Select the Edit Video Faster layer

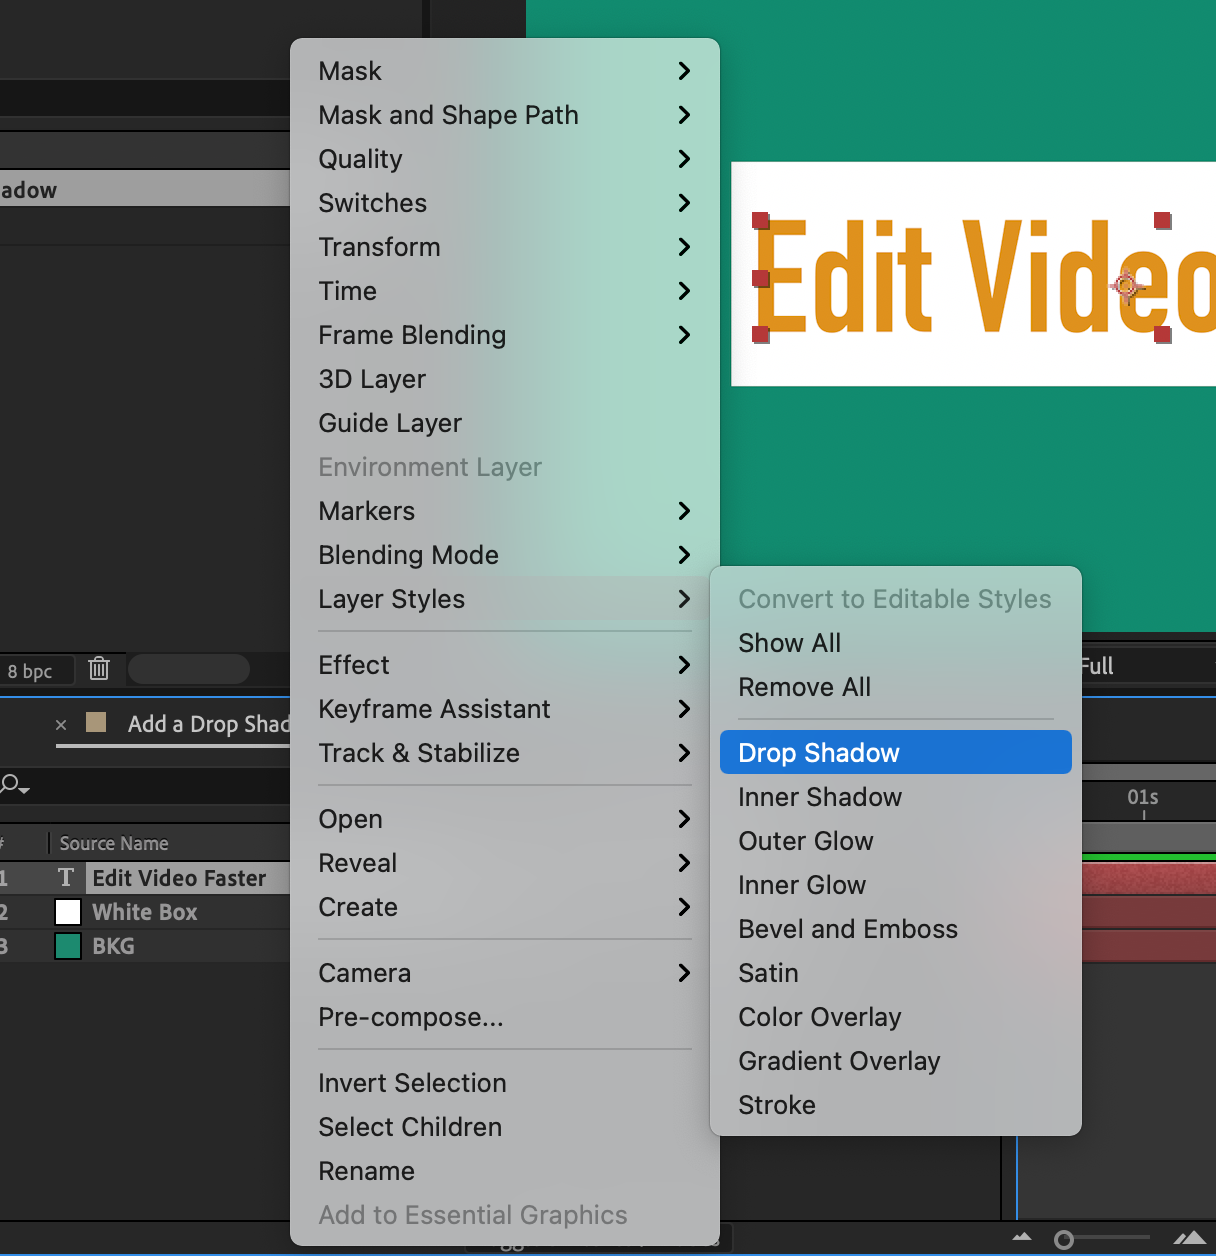coord(179,878)
